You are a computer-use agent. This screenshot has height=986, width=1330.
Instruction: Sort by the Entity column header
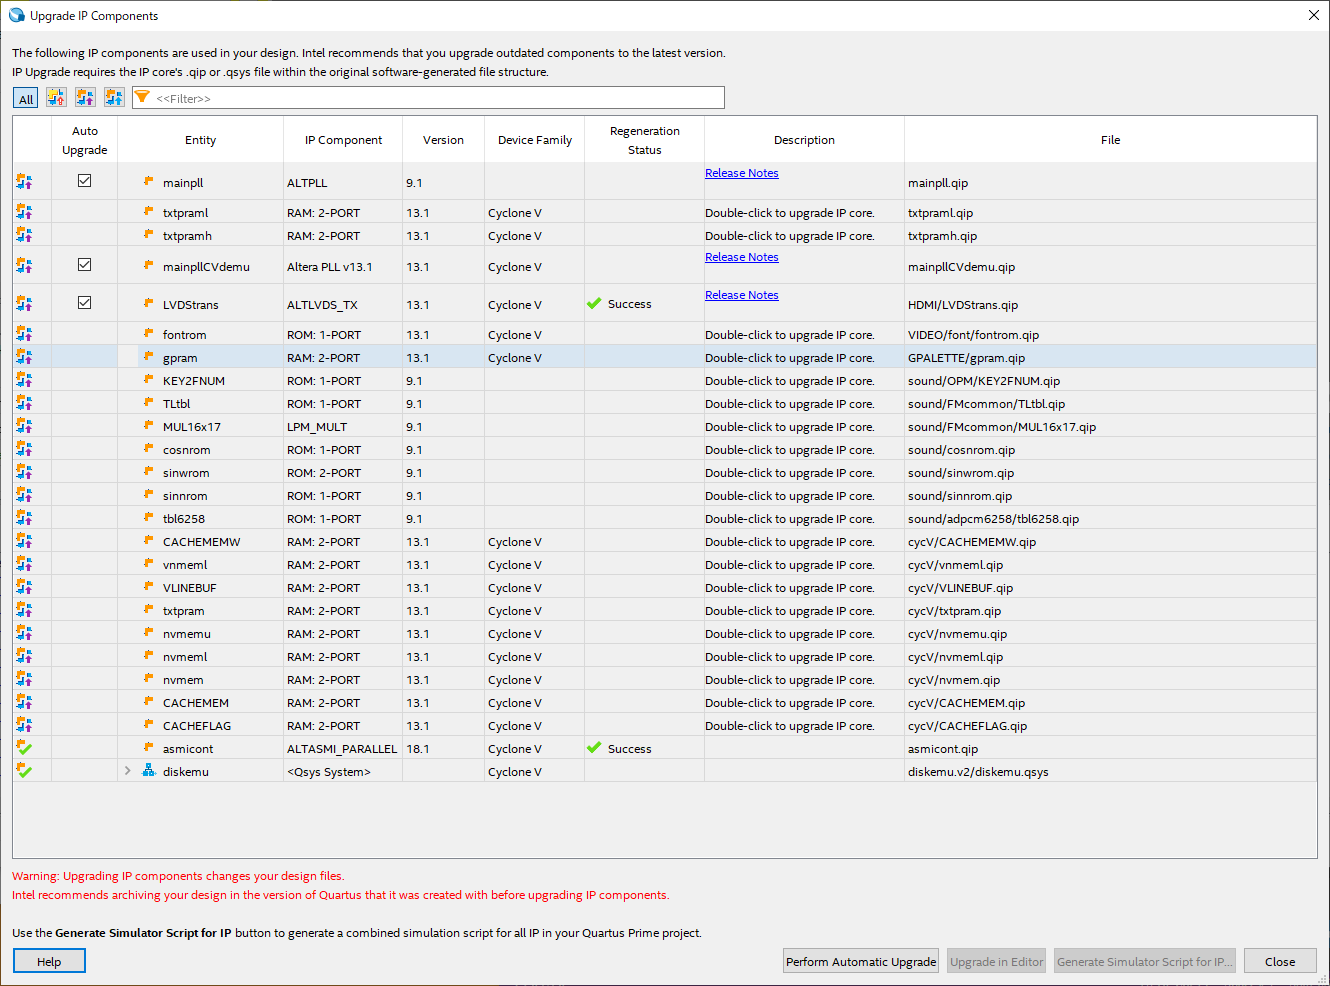[200, 140]
